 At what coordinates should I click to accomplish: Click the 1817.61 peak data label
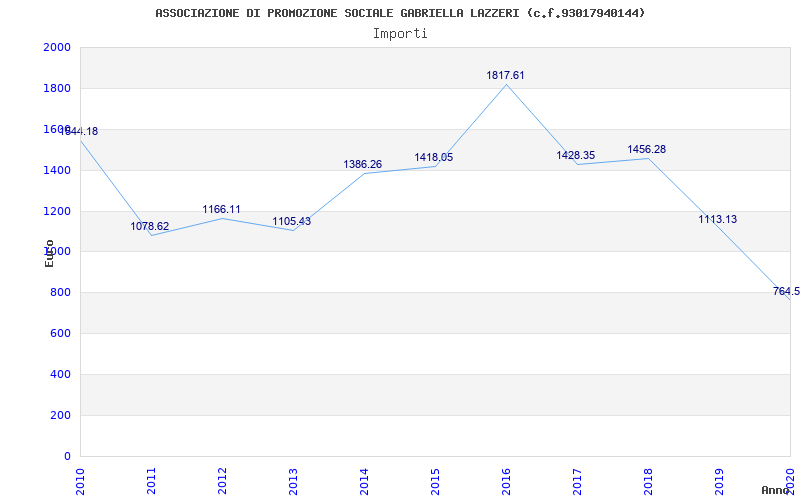click(x=505, y=75)
